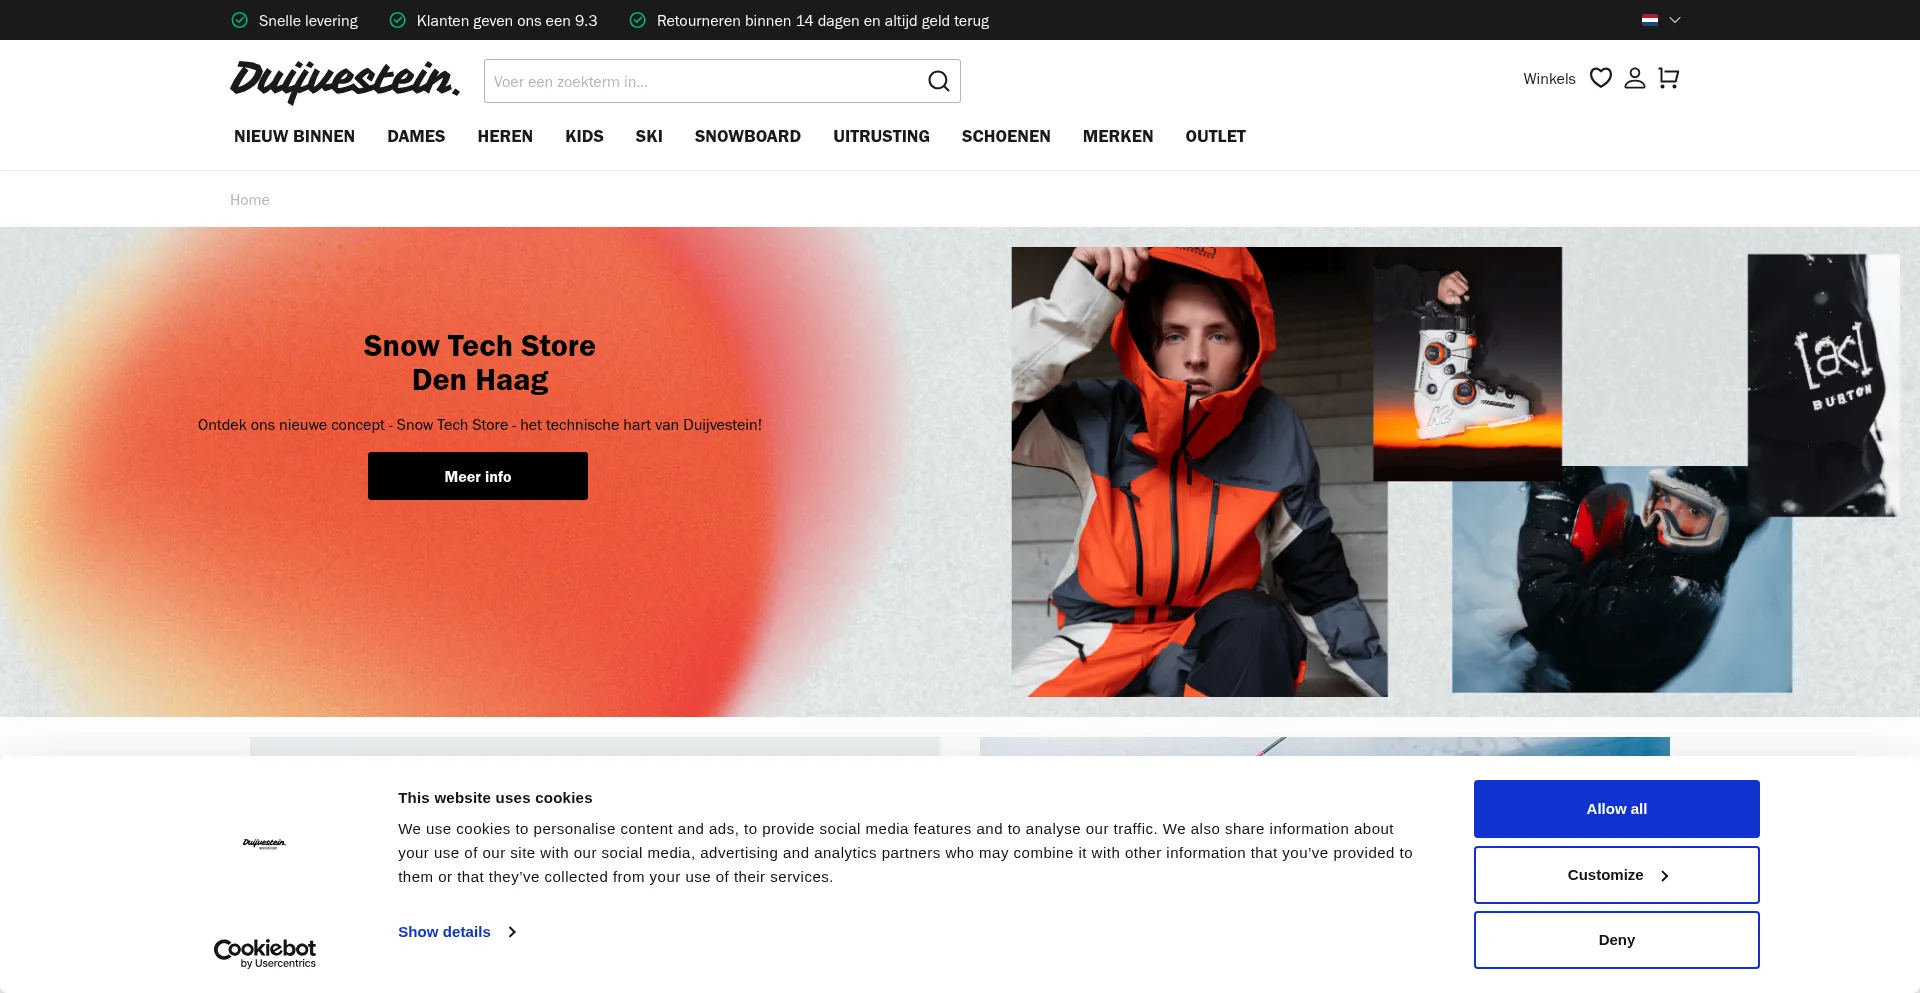Open the Customize cookie options
The image size is (1920, 993).
tap(1616, 875)
